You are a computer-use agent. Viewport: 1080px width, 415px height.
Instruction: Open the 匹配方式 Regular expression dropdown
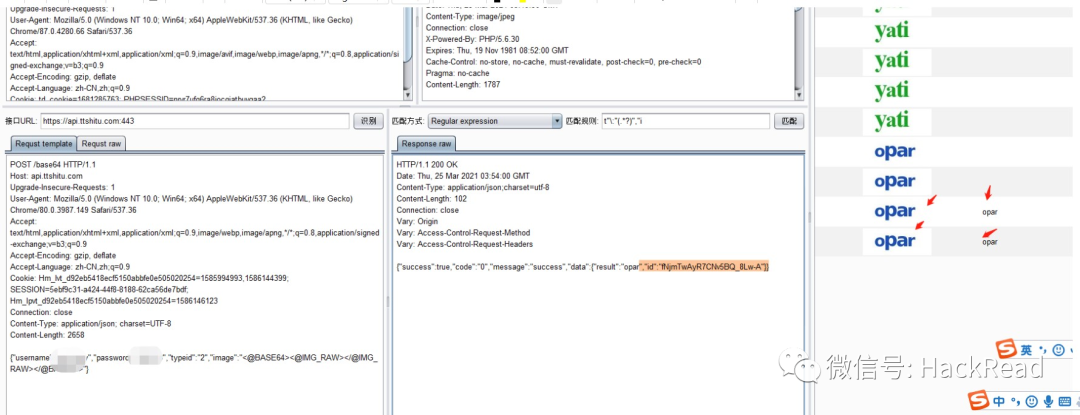pyautogui.click(x=495, y=121)
